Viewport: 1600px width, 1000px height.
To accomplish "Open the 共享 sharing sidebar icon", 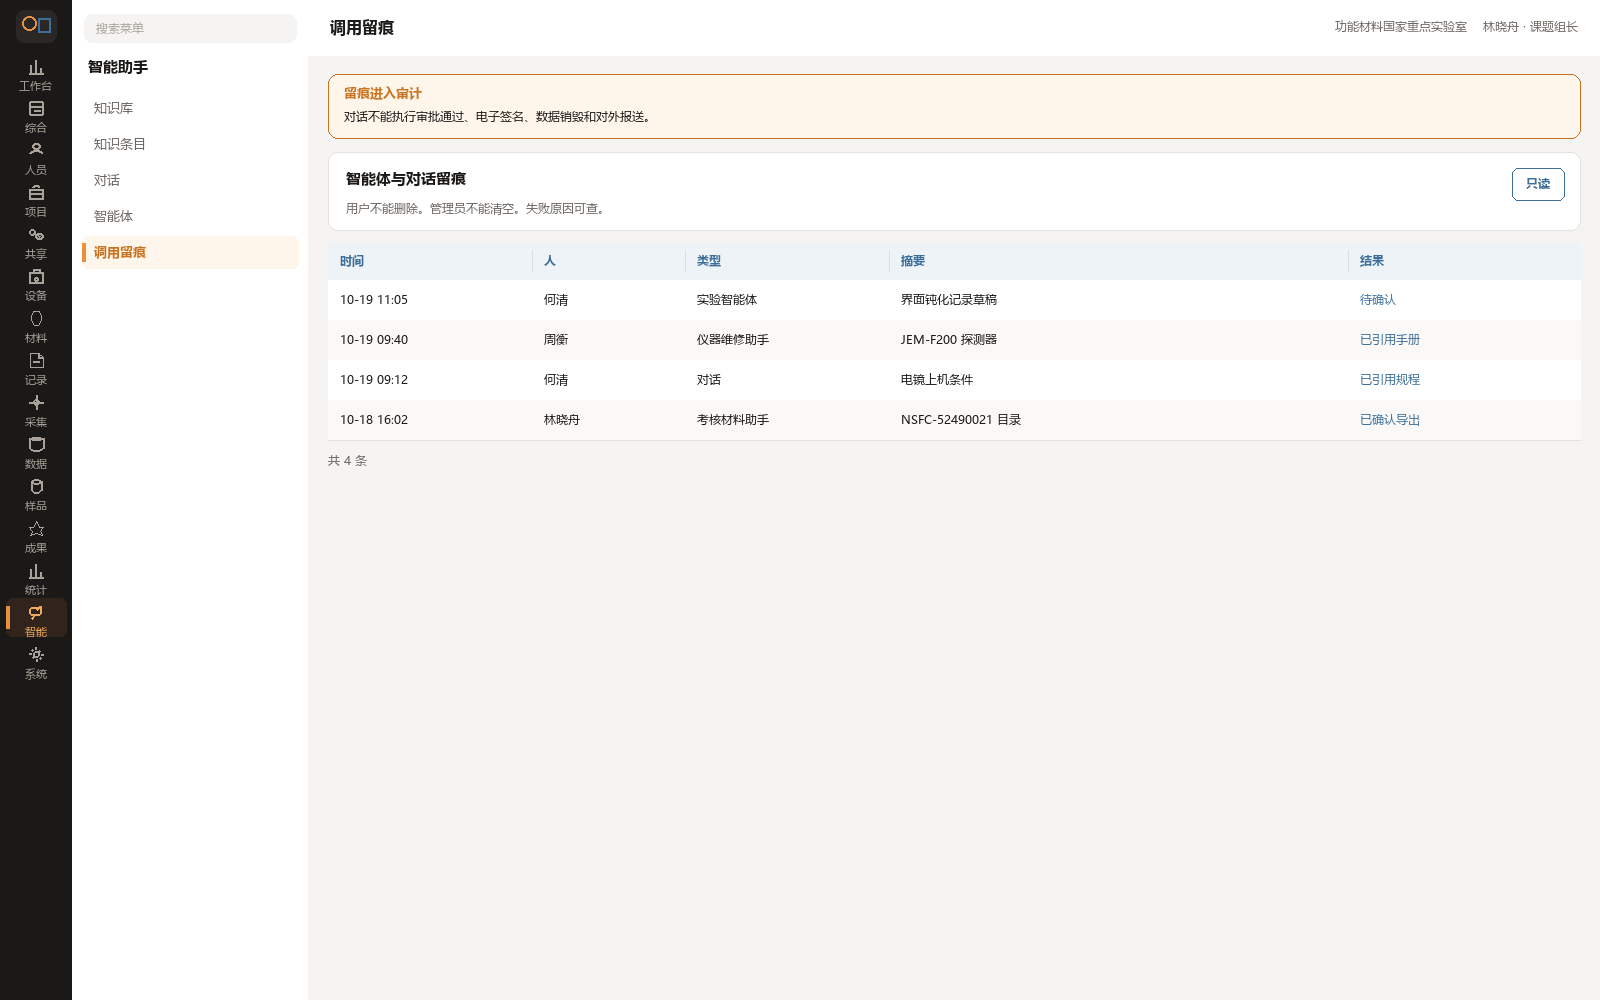I will (x=36, y=243).
